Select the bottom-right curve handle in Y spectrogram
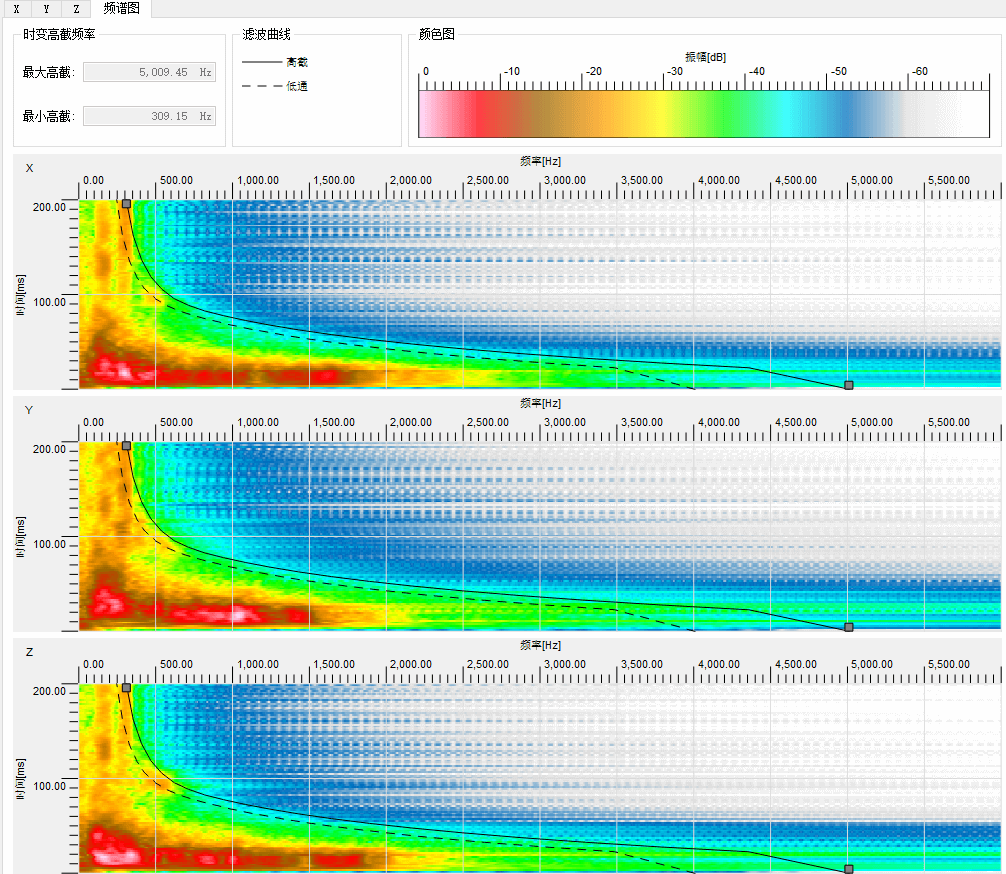Viewport: 1006px width, 874px height. point(848,627)
